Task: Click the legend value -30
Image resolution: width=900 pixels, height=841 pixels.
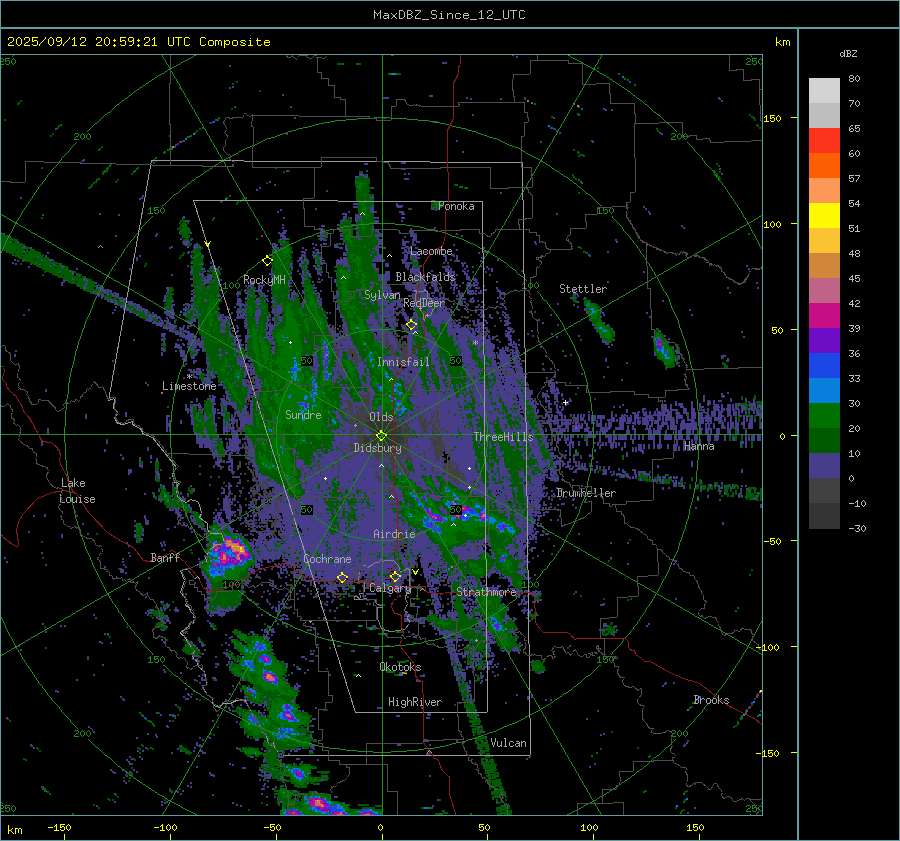Action: pyautogui.click(x=857, y=528)
